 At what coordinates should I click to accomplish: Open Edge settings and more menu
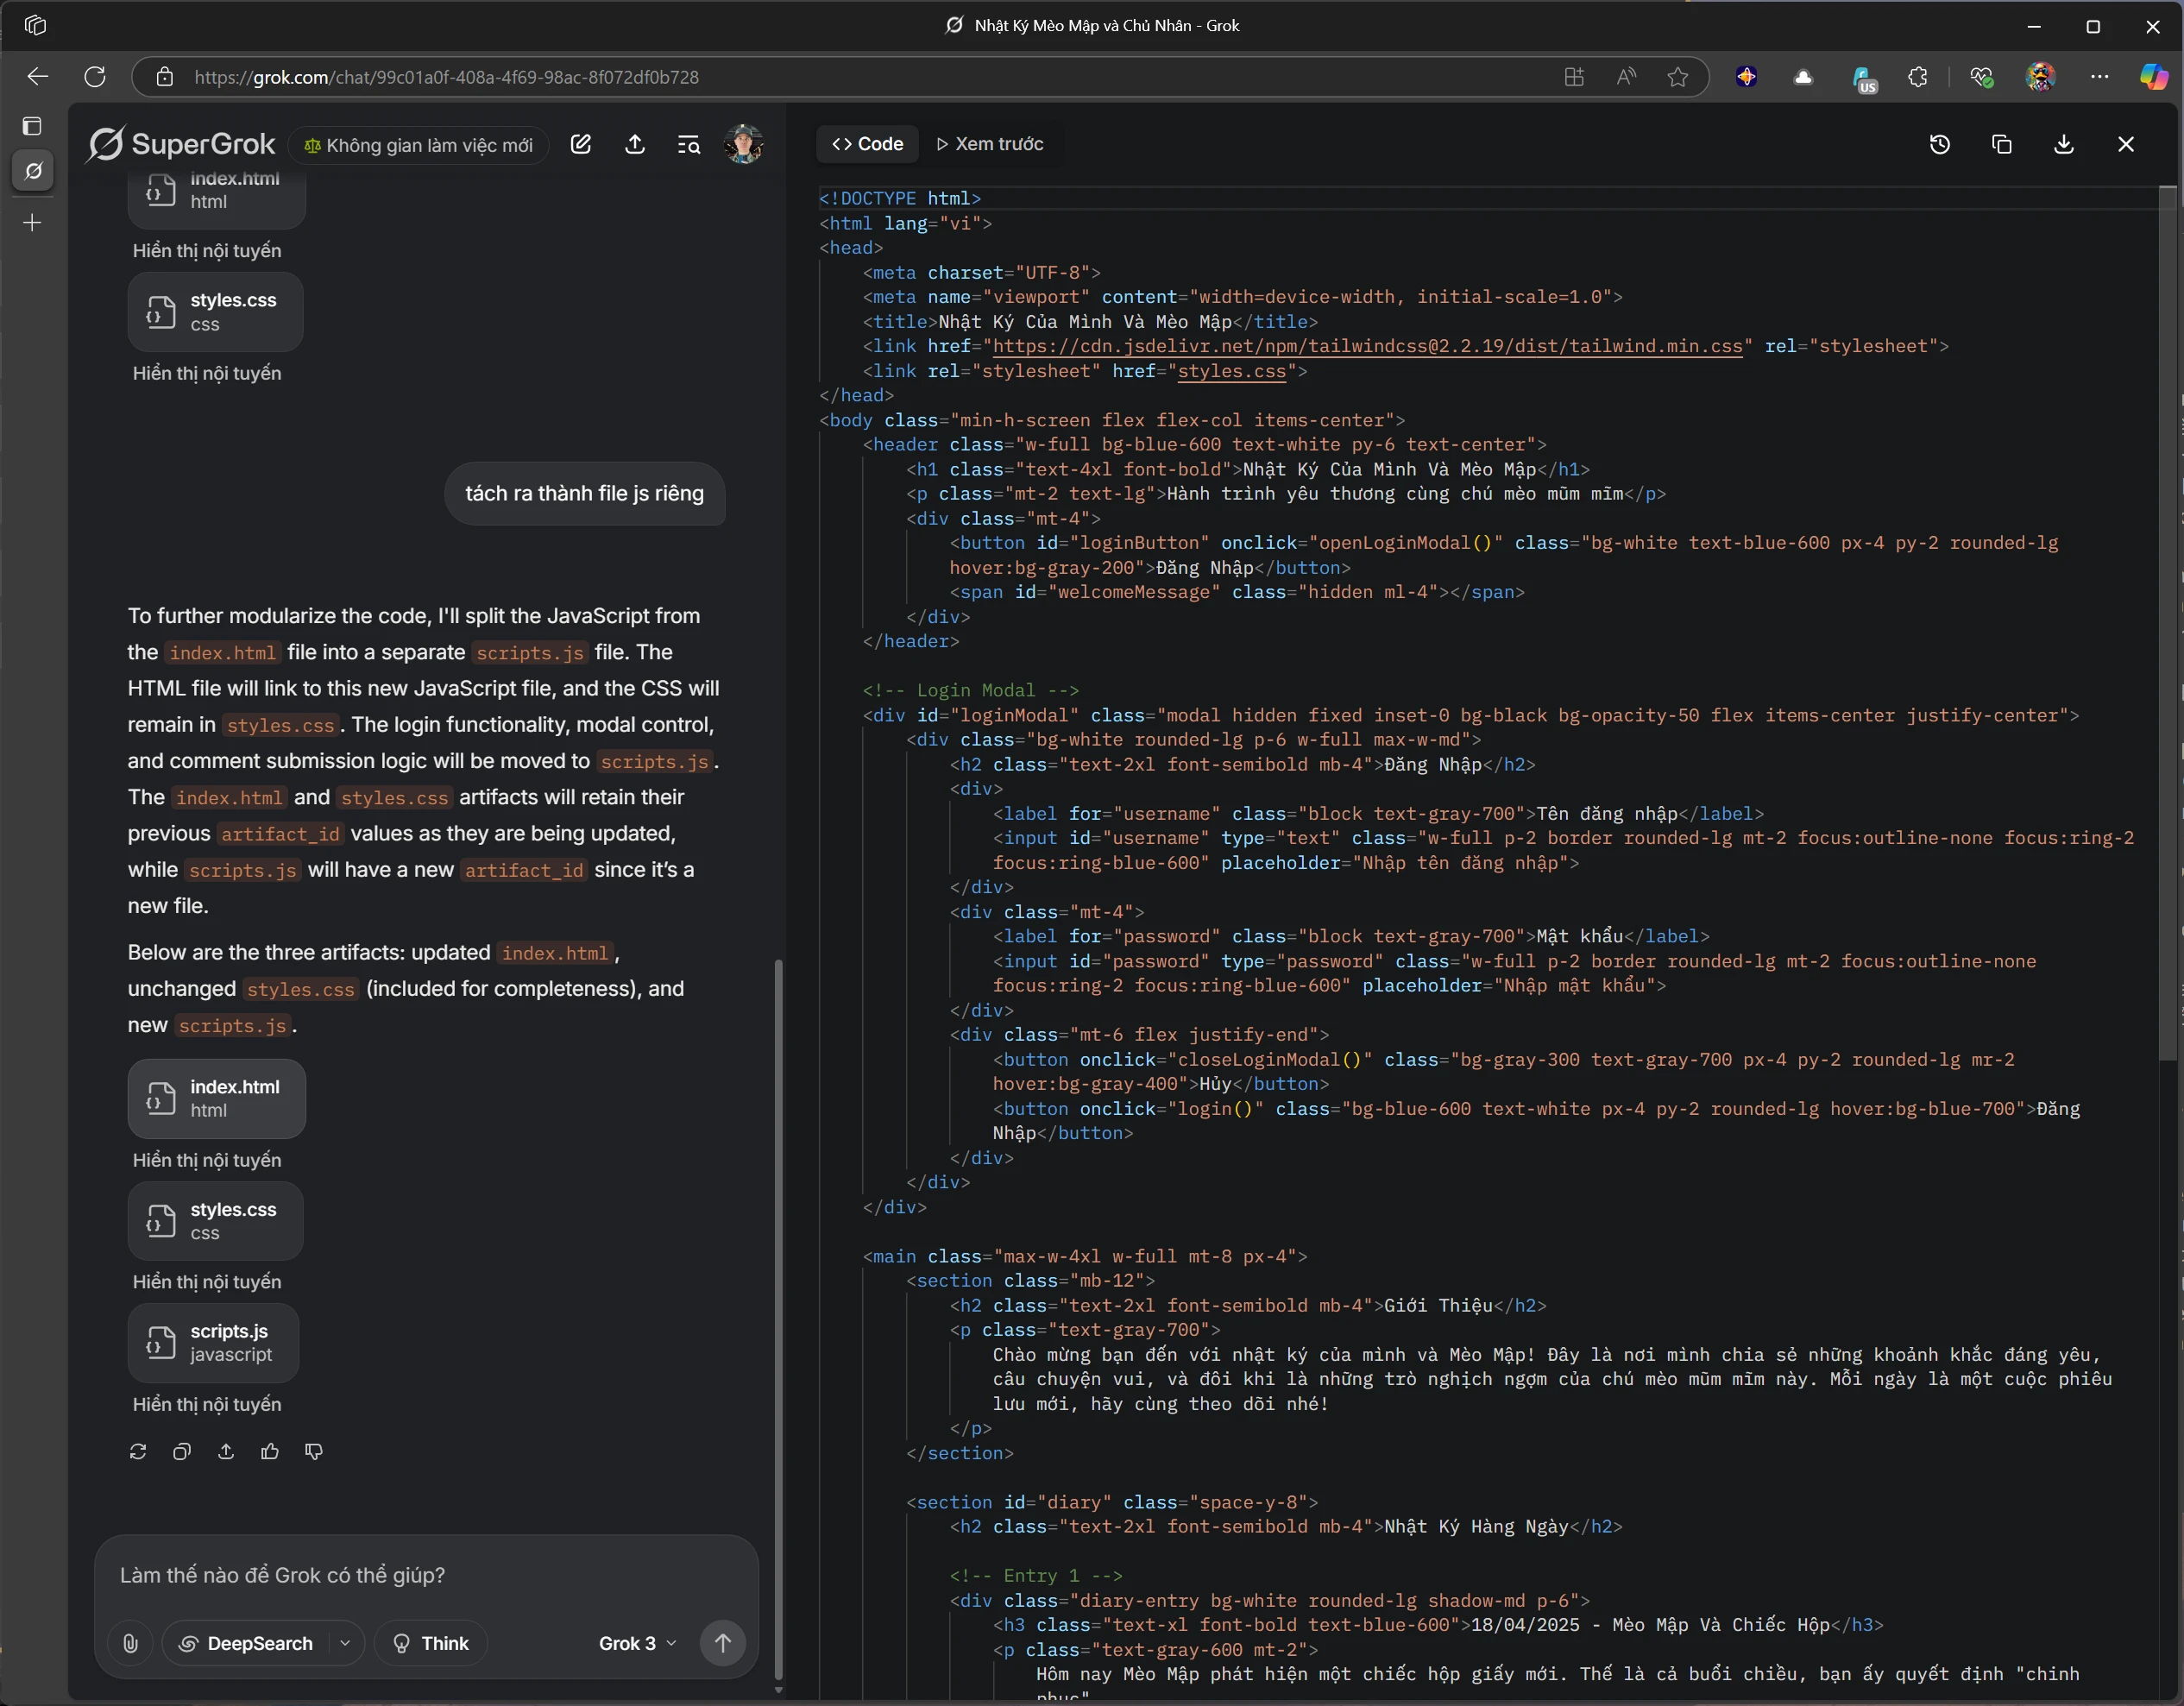coord(2099,77)
